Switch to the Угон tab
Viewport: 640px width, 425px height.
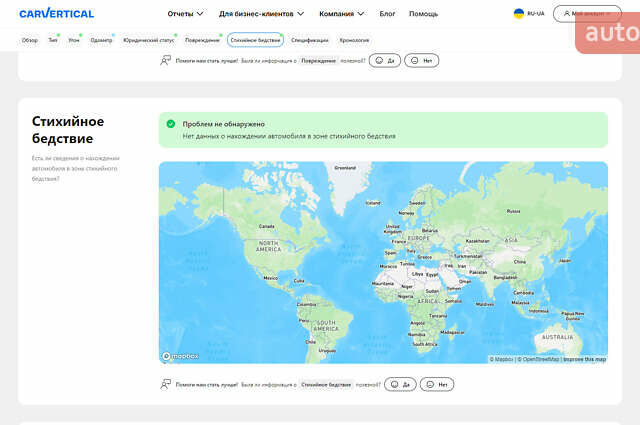pos(74,40)
